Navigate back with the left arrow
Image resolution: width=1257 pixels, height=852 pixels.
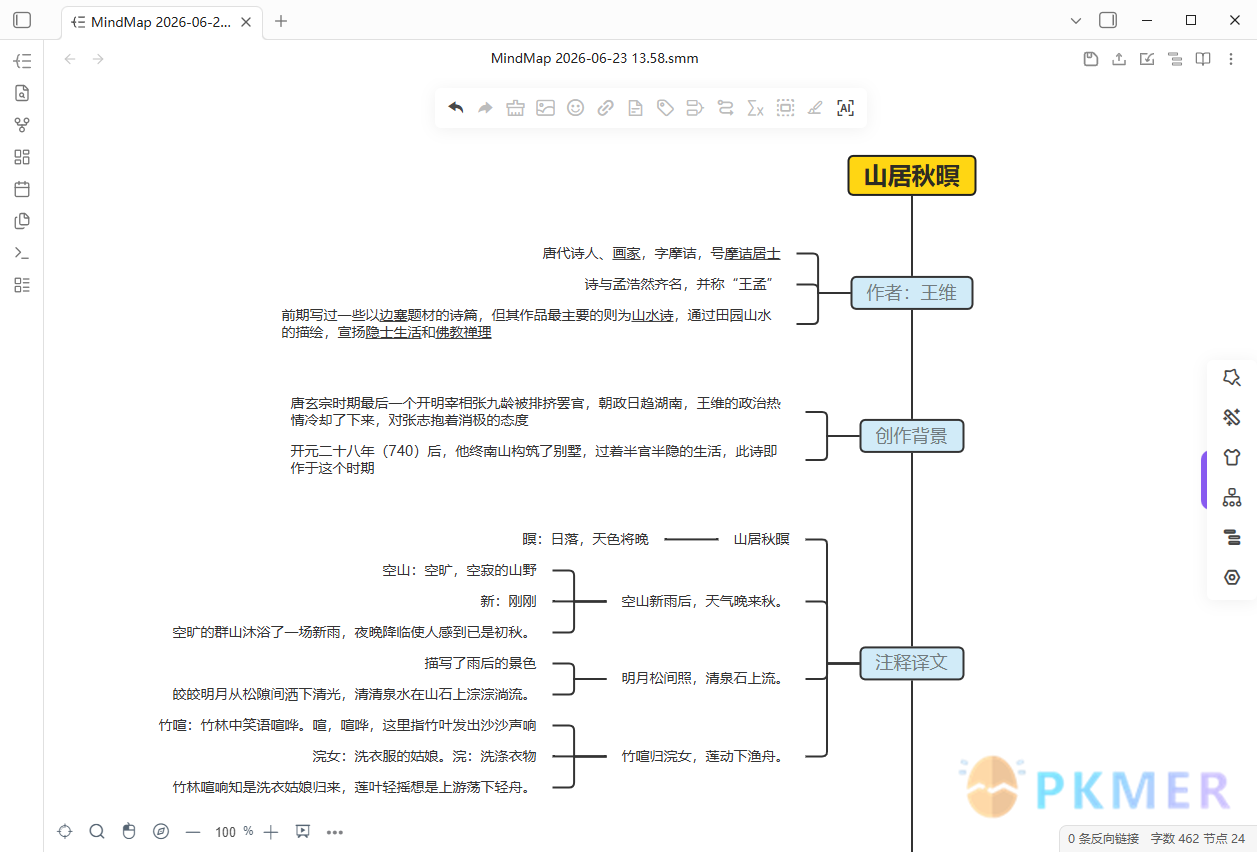pos(70,59)
